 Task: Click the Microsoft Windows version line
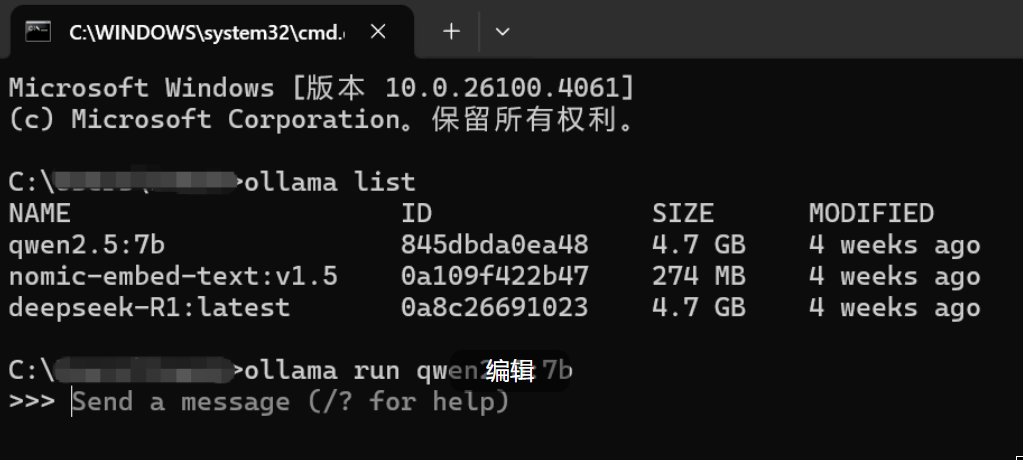point(321,88)
